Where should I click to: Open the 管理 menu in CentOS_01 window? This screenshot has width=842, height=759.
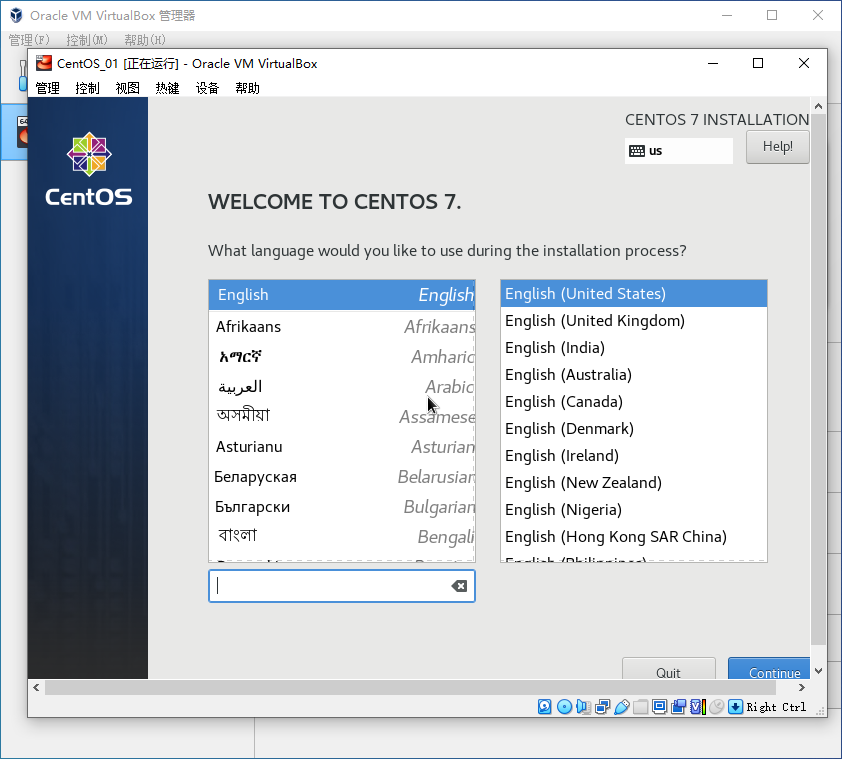click(x=48, y=88)
